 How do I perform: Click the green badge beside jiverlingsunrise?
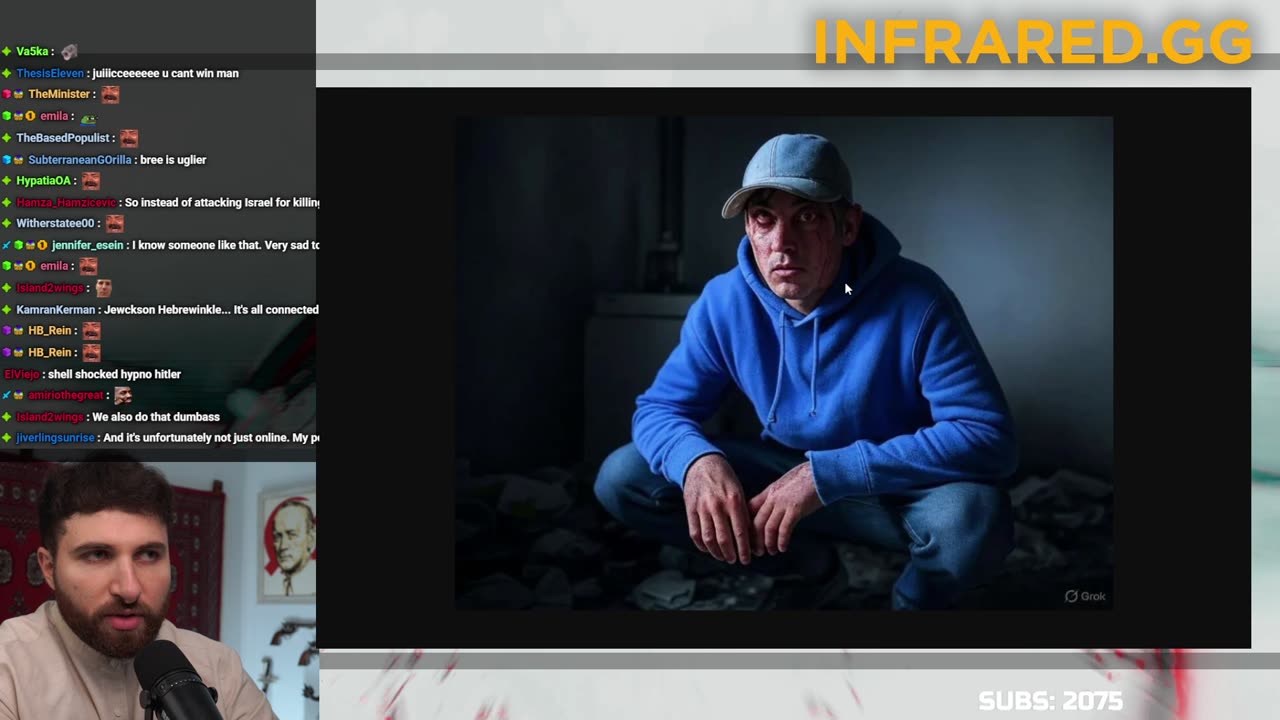[x=7, y=438]
